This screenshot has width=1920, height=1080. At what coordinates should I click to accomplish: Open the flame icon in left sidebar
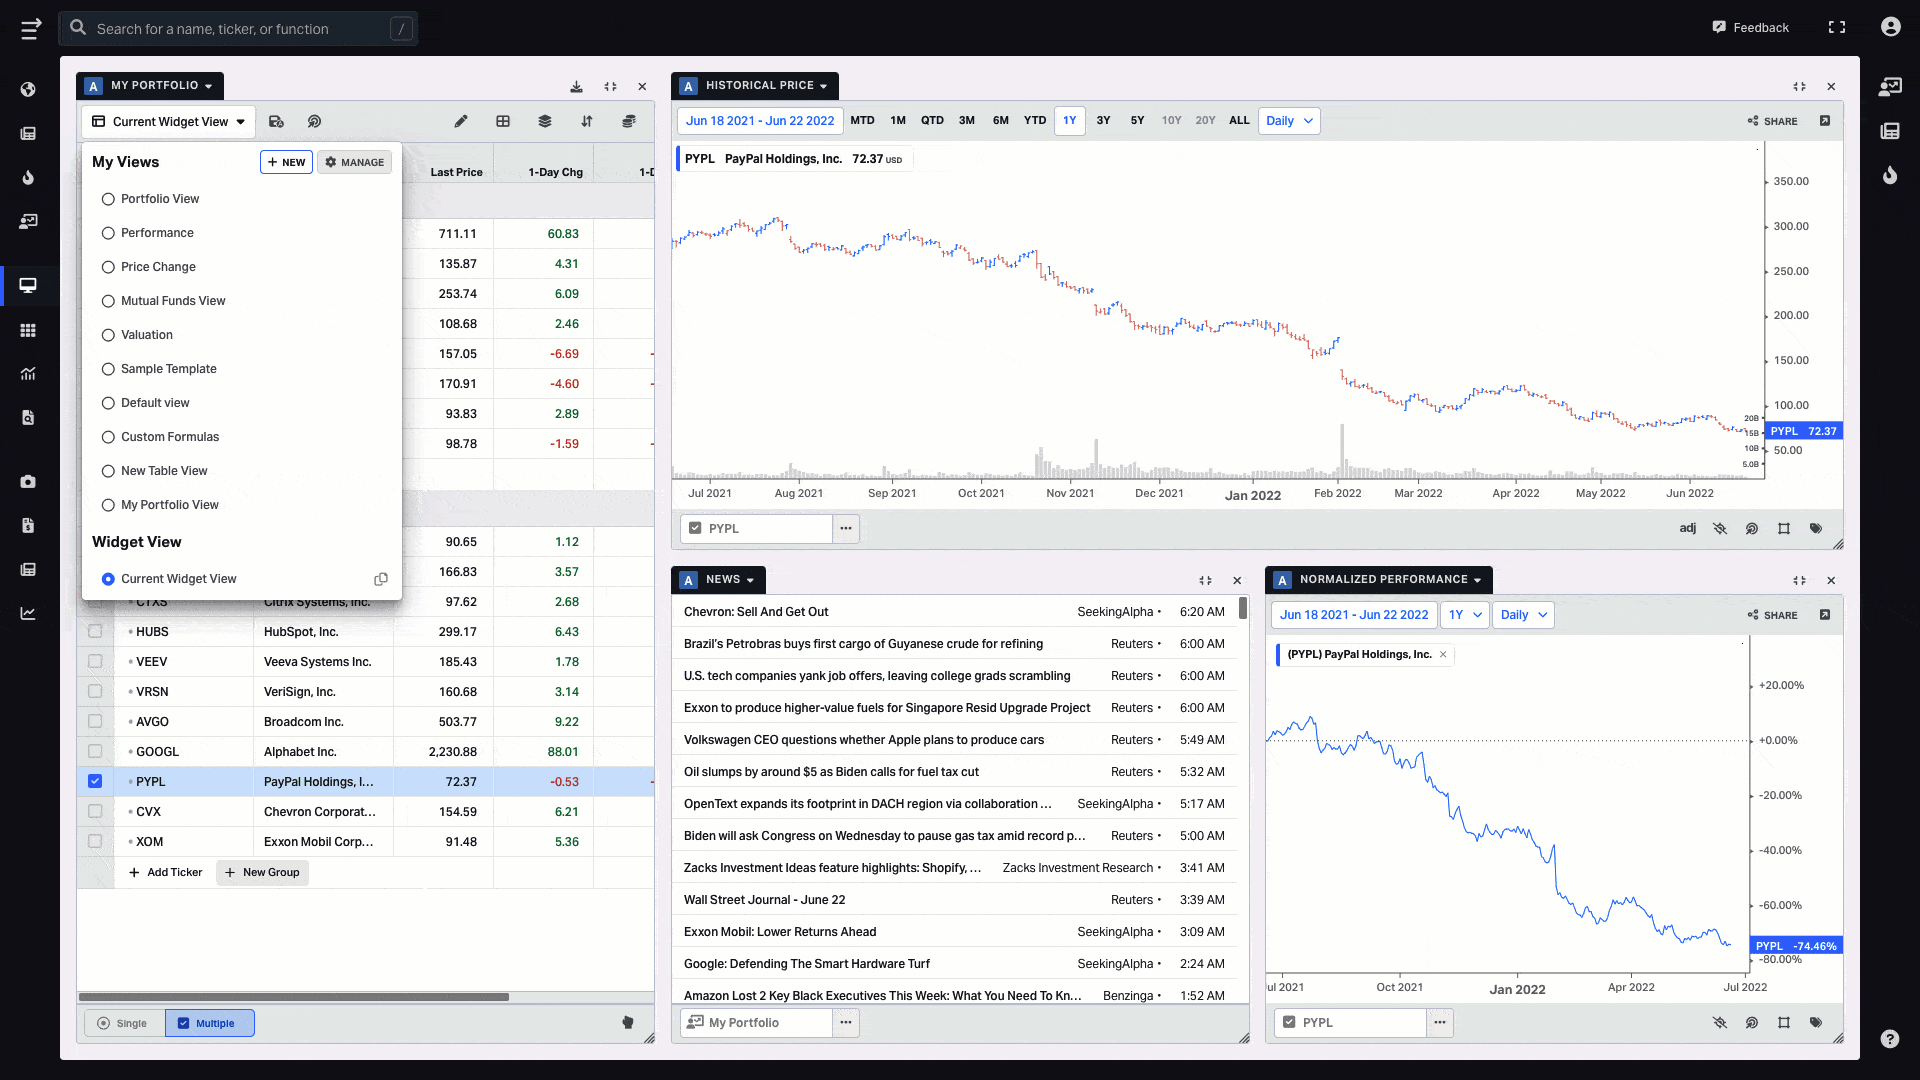click(28, 177)
